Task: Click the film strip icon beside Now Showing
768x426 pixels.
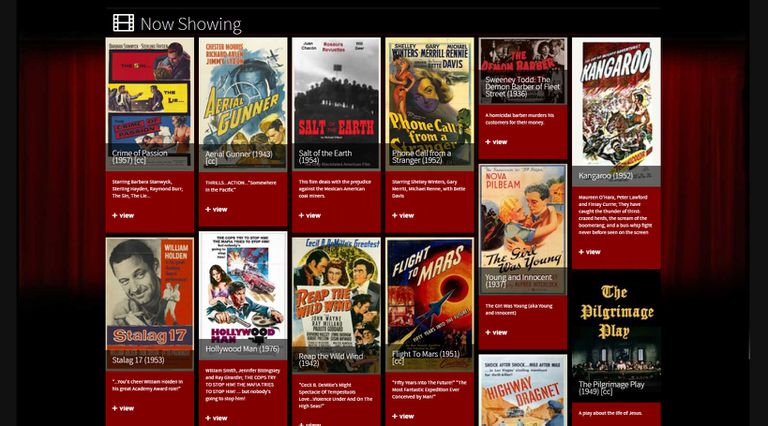Action: click(123, 23)
